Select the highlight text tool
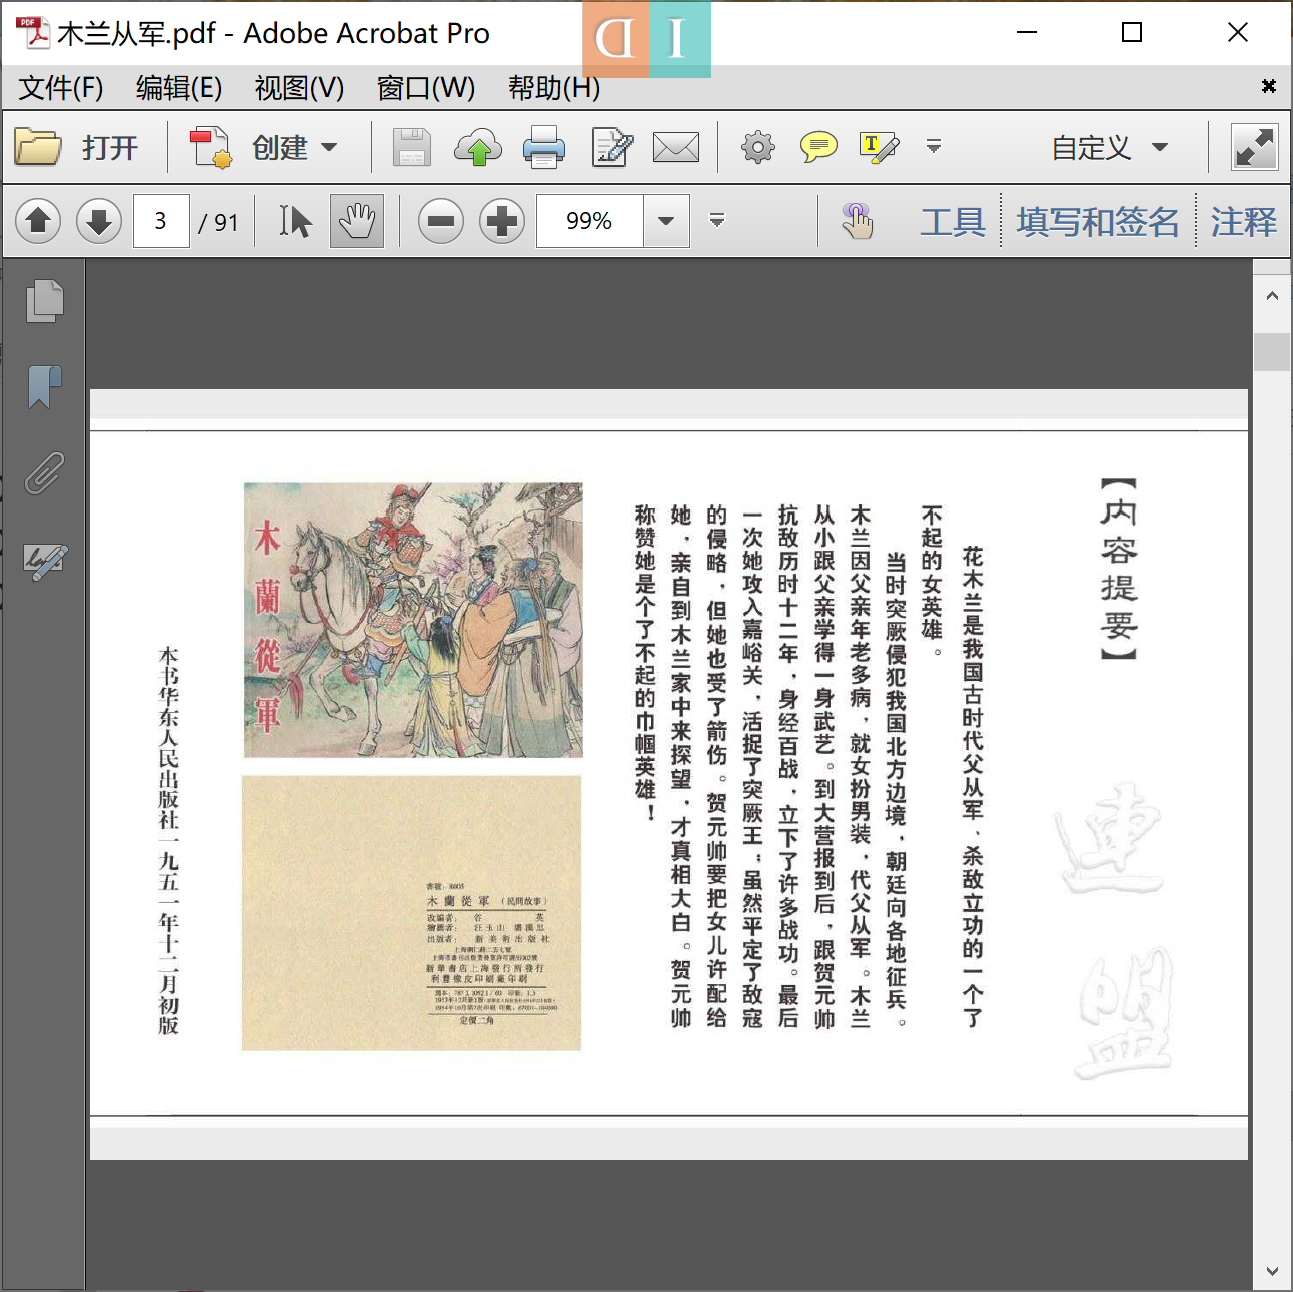This screenshot has height=1292, width=1293. click(879, 148)
